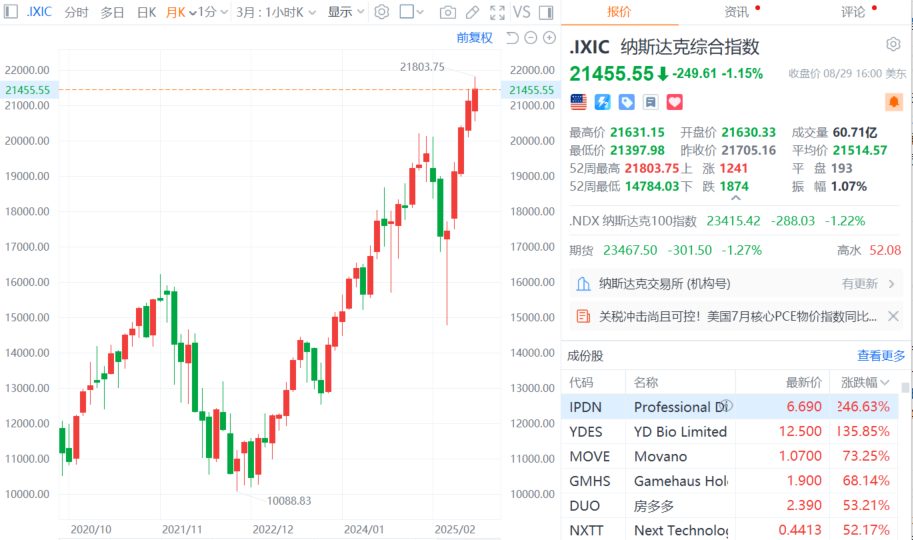Set price alert with orange bell
The height and width of the screenshot is (540, 913).
(x=894, y=102)
